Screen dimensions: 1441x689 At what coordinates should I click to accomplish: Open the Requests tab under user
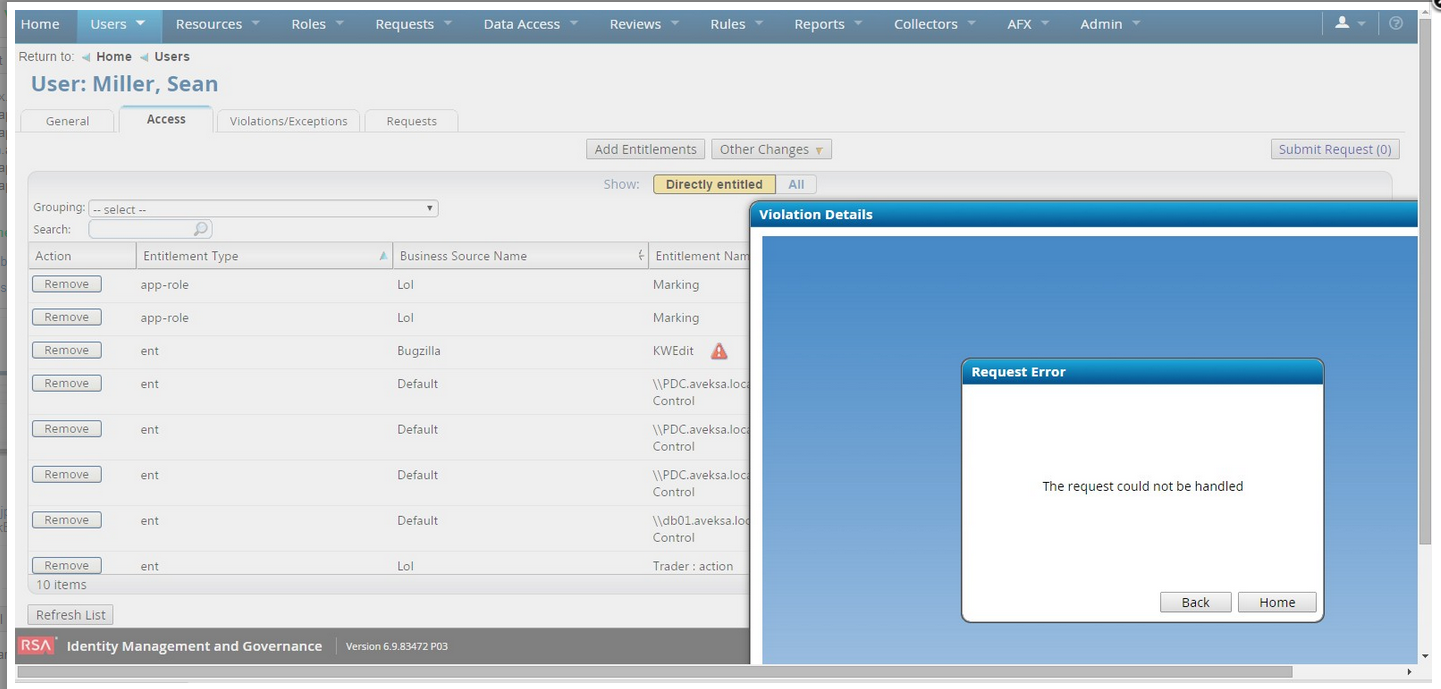point(411,121)
